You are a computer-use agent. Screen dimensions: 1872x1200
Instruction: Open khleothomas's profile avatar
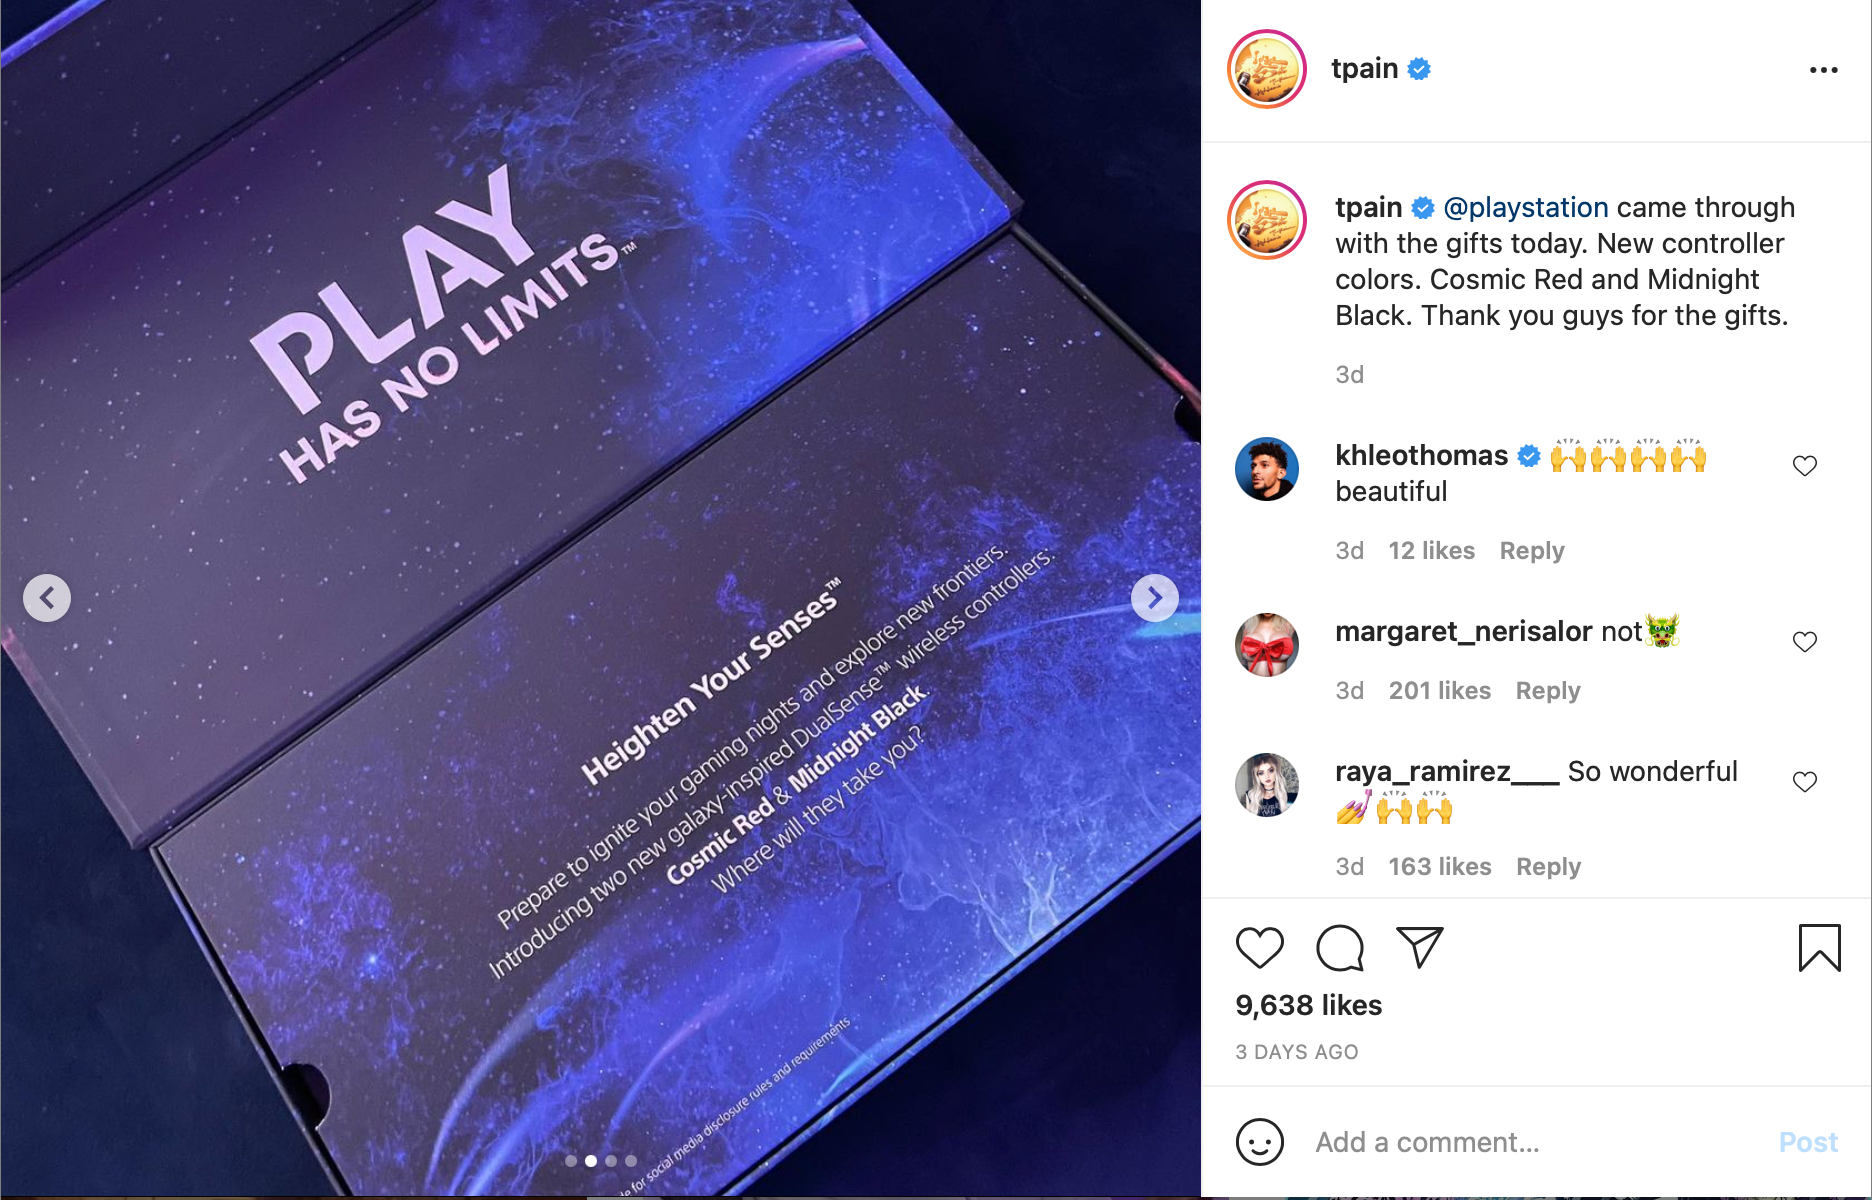[1267, 469]
